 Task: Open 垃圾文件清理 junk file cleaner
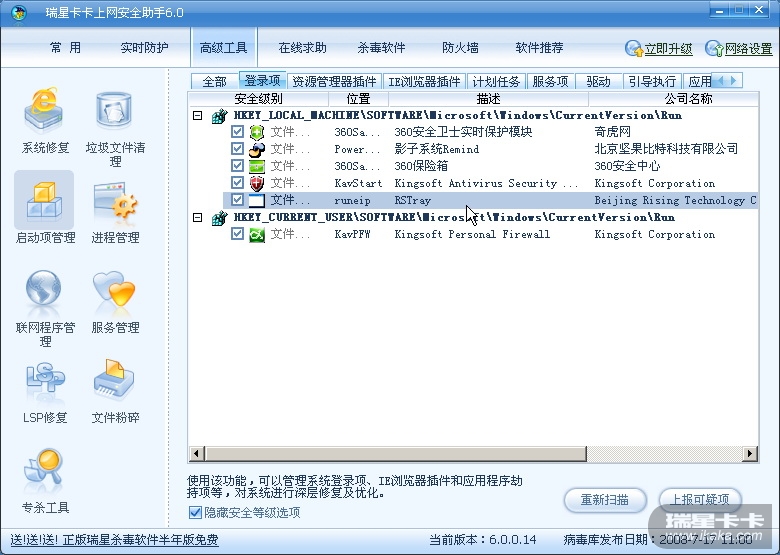point(115,128)
